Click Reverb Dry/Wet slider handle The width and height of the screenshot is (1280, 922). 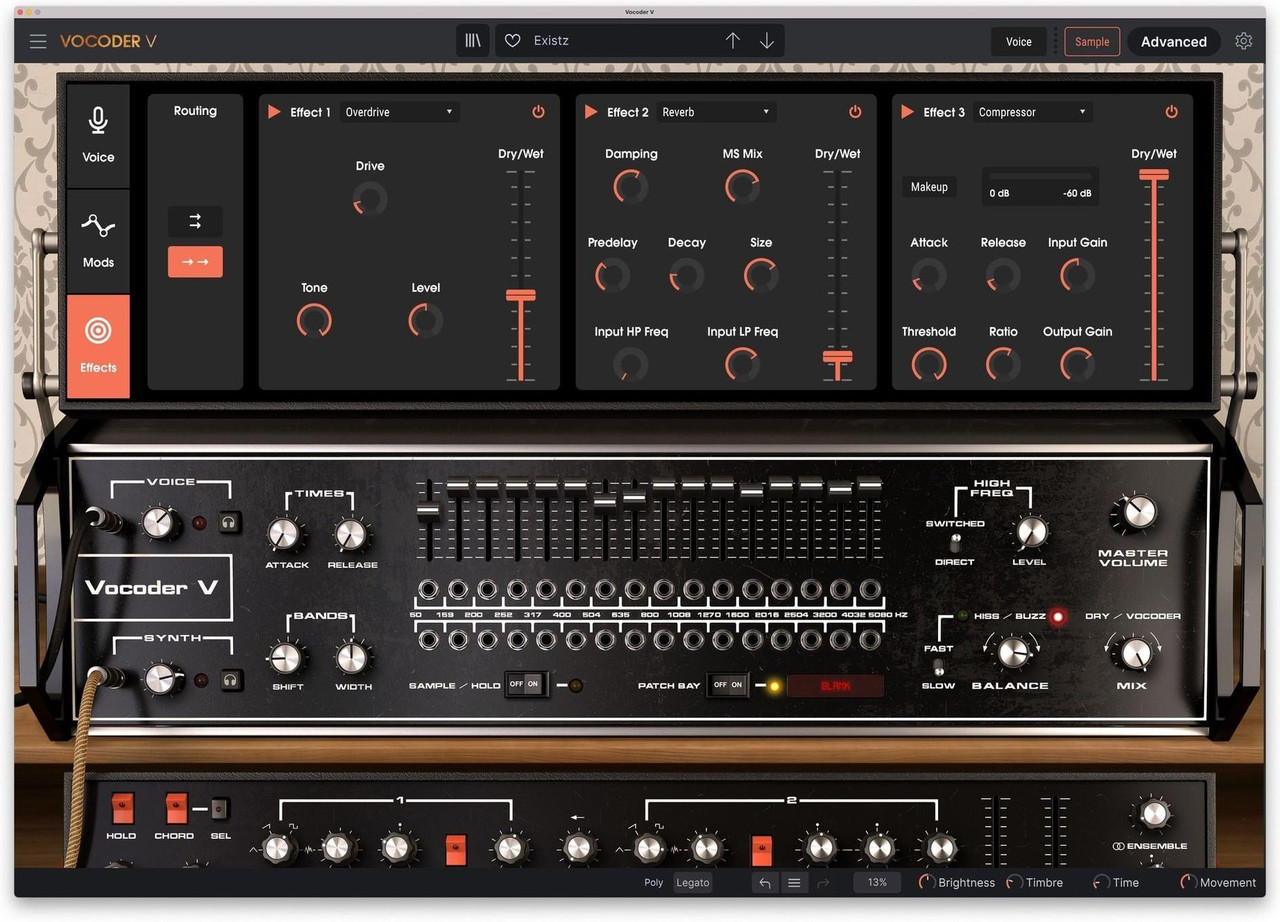tap(838, 356)
